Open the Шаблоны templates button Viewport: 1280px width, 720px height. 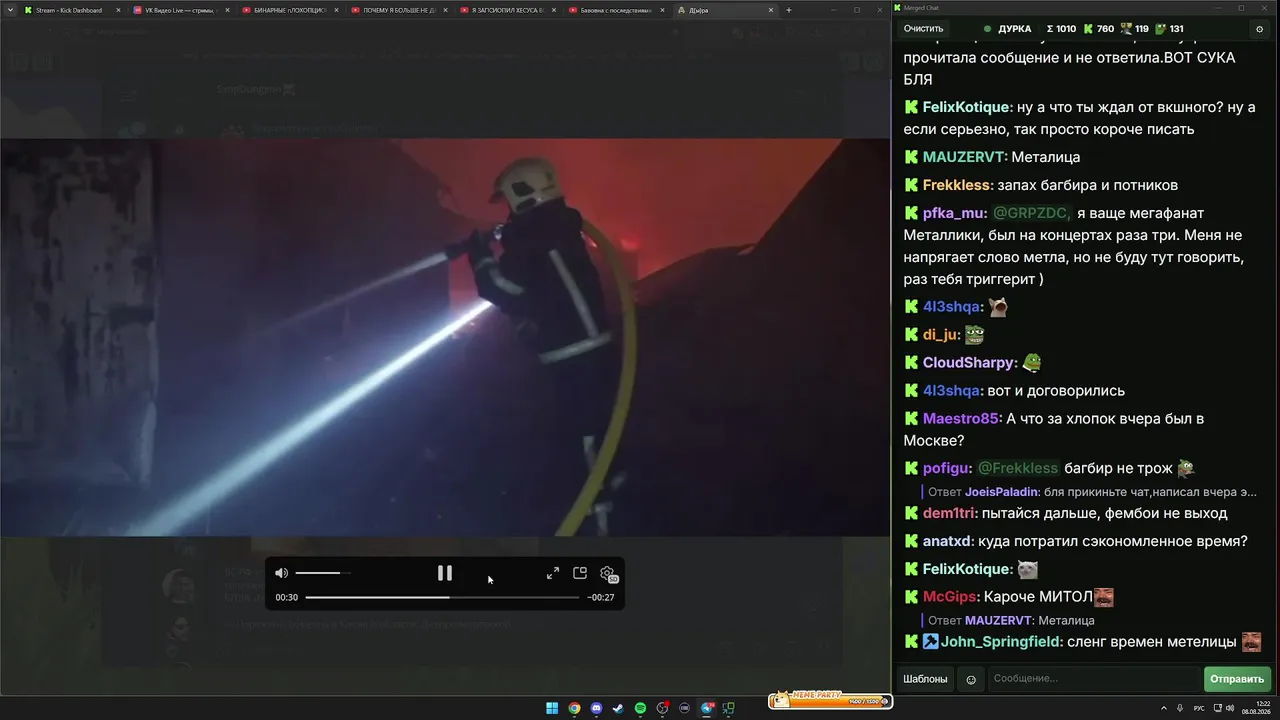(925, 679)
